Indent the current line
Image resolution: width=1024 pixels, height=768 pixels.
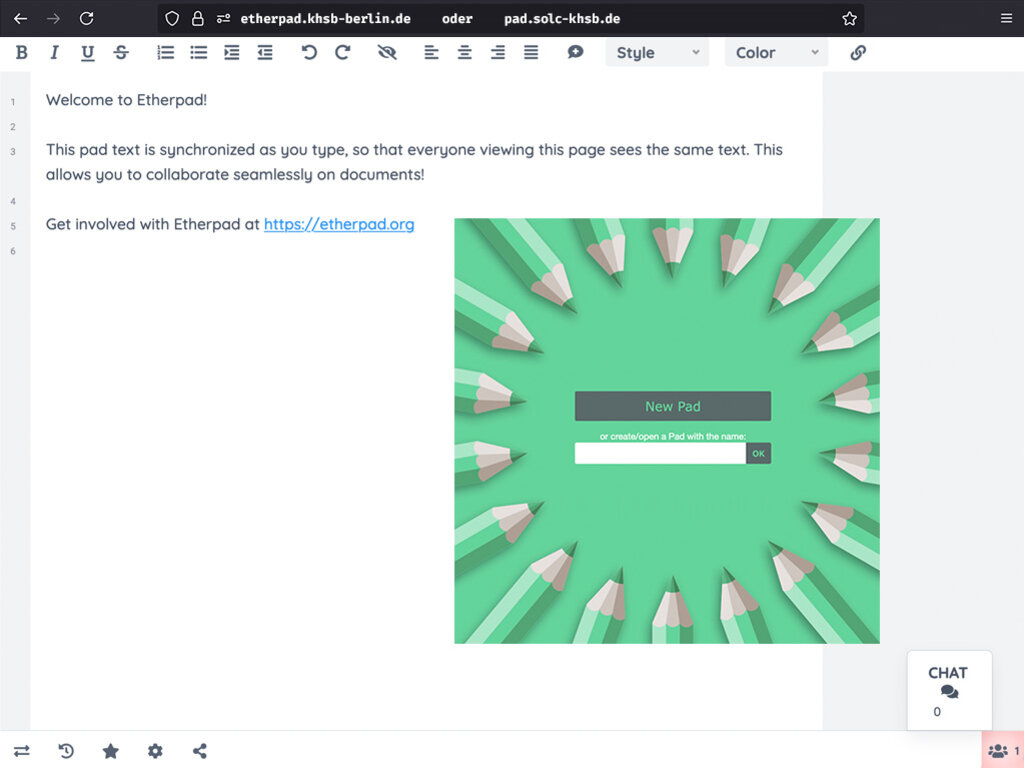point(232,53)
